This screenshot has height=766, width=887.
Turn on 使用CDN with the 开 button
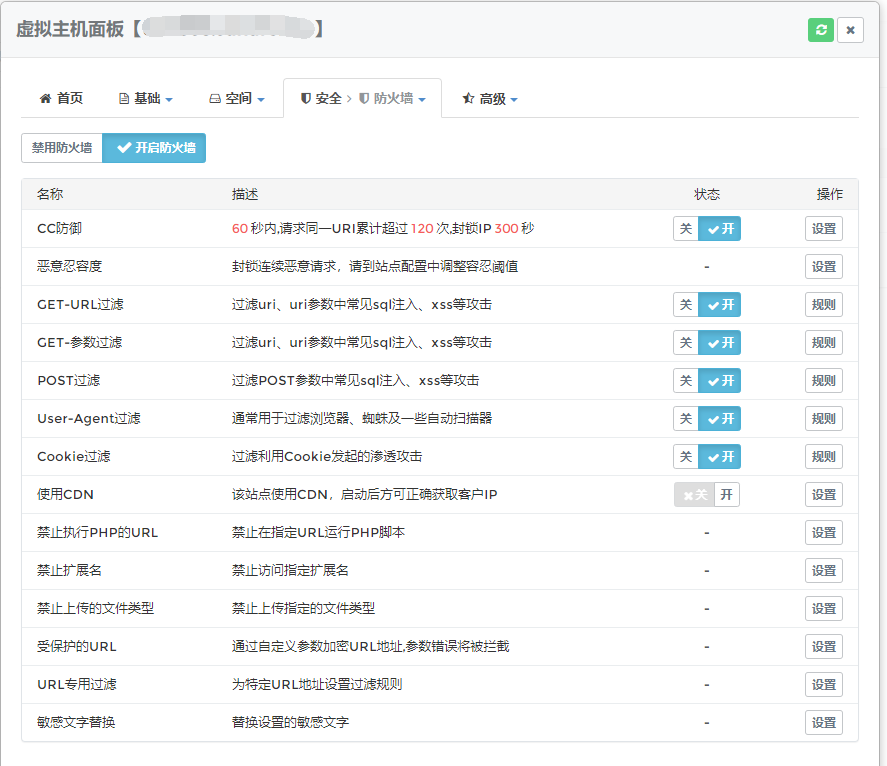(727, 494)
